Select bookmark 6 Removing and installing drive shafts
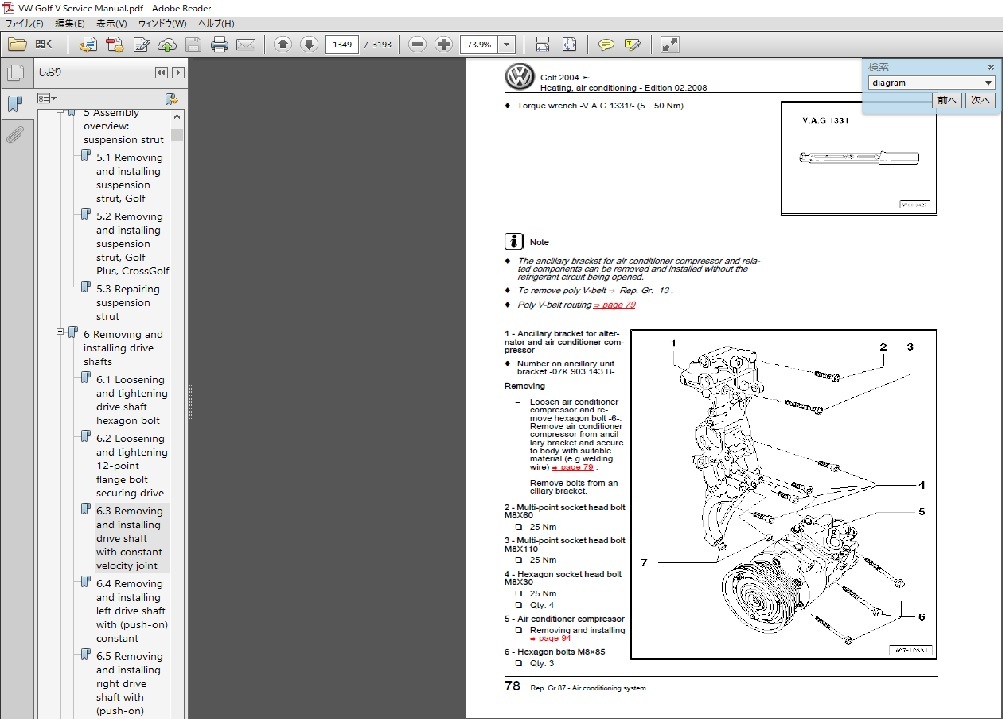Viewport: 1003px width, 719px height. point(123,348)
